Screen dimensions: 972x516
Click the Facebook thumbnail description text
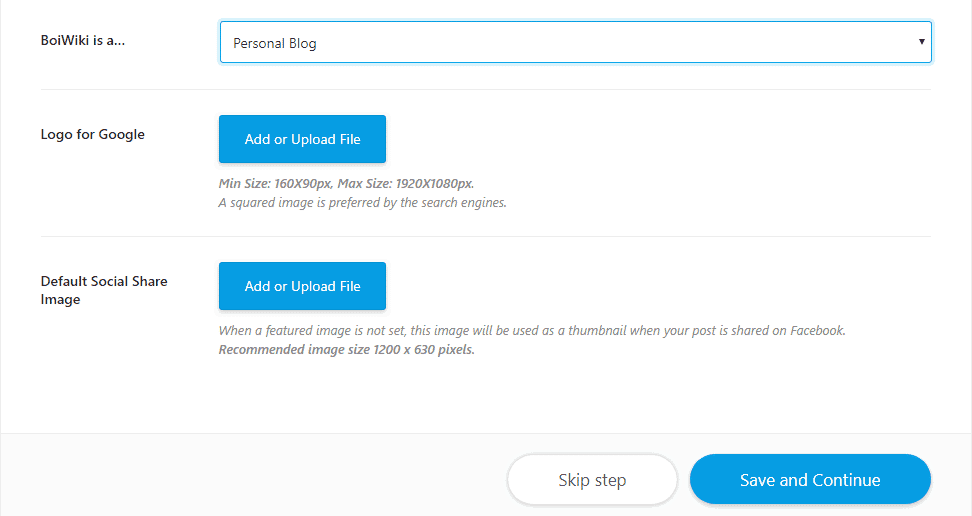pyautogui.click(x=532, y=331)
